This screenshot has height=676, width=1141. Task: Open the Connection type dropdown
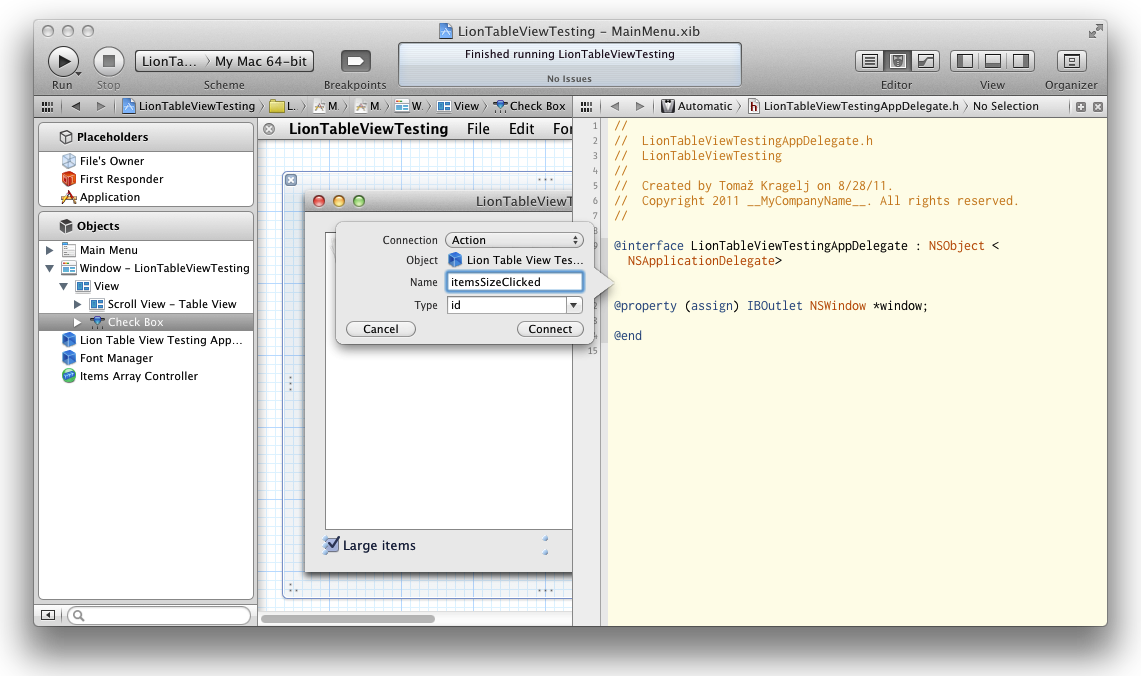coord(514,240)
